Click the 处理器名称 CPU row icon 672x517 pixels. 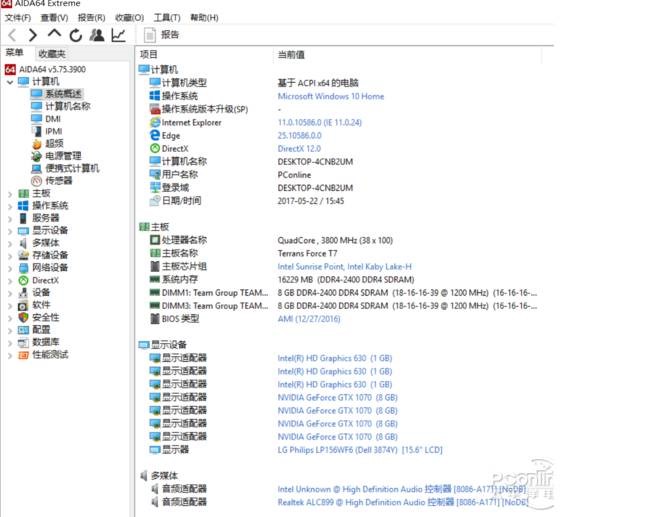click(155, 240)
